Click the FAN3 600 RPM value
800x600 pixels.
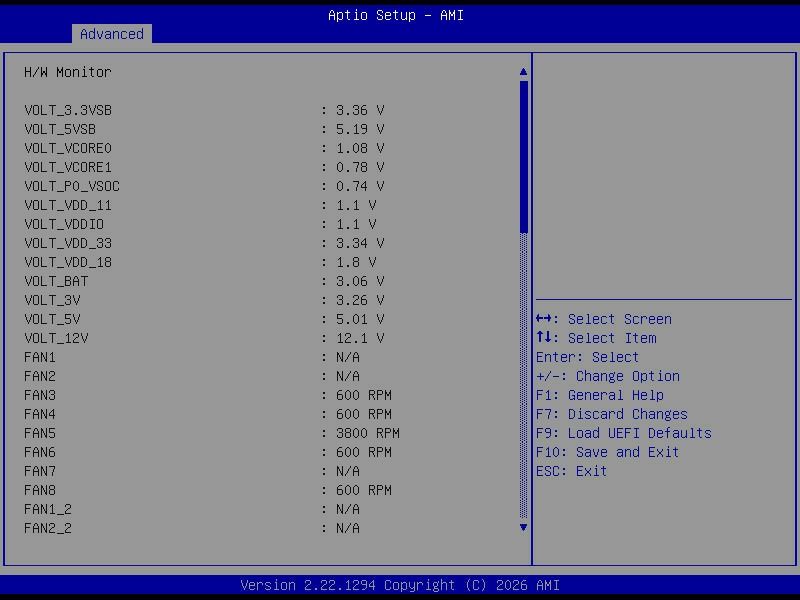[x=364, y=395]
